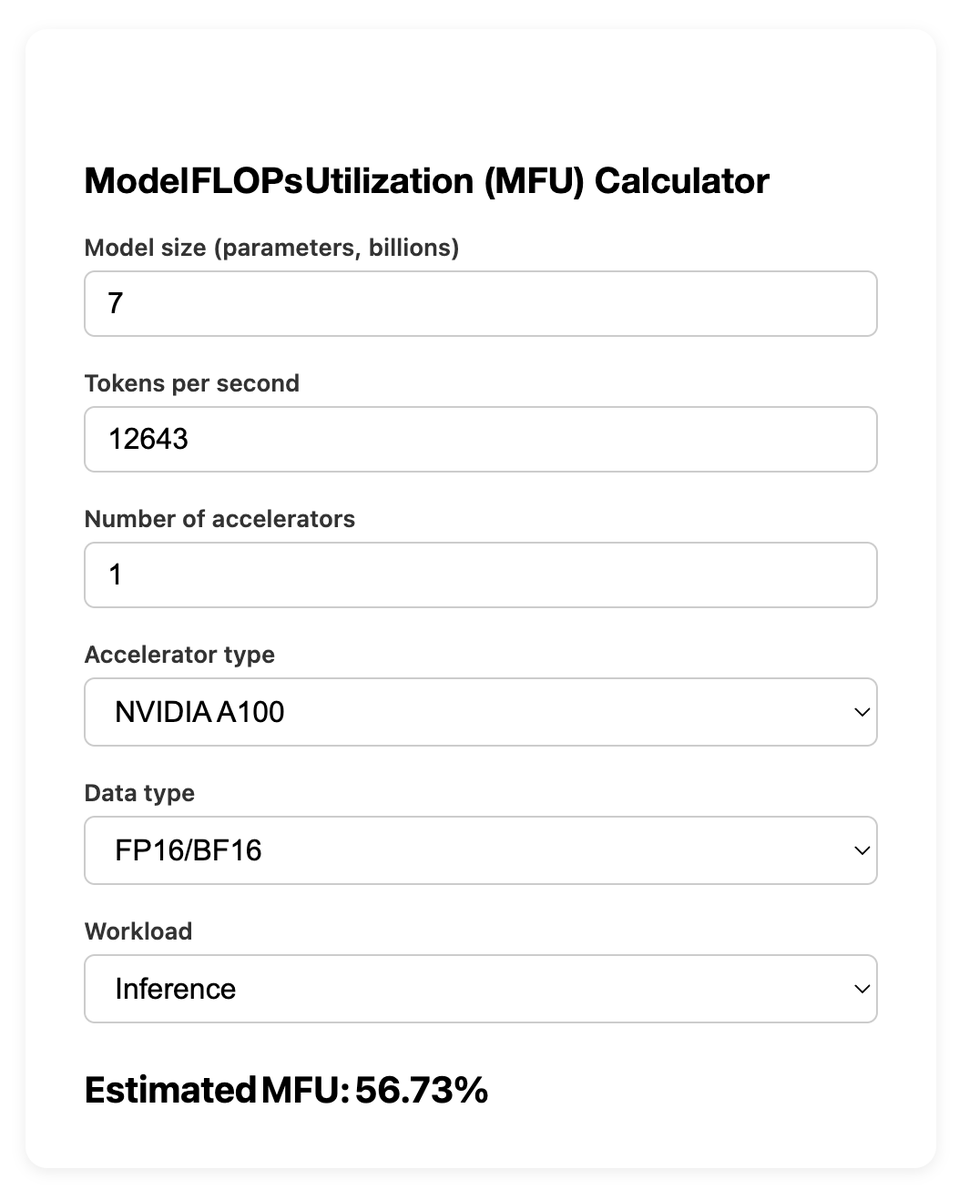Select the Number of accelerators input
This screenshot has height=1200, width=969.
[480, 575]
